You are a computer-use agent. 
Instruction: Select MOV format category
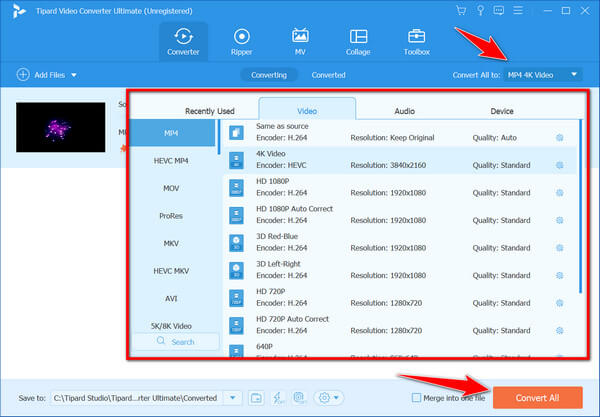(x=173, y=188)
